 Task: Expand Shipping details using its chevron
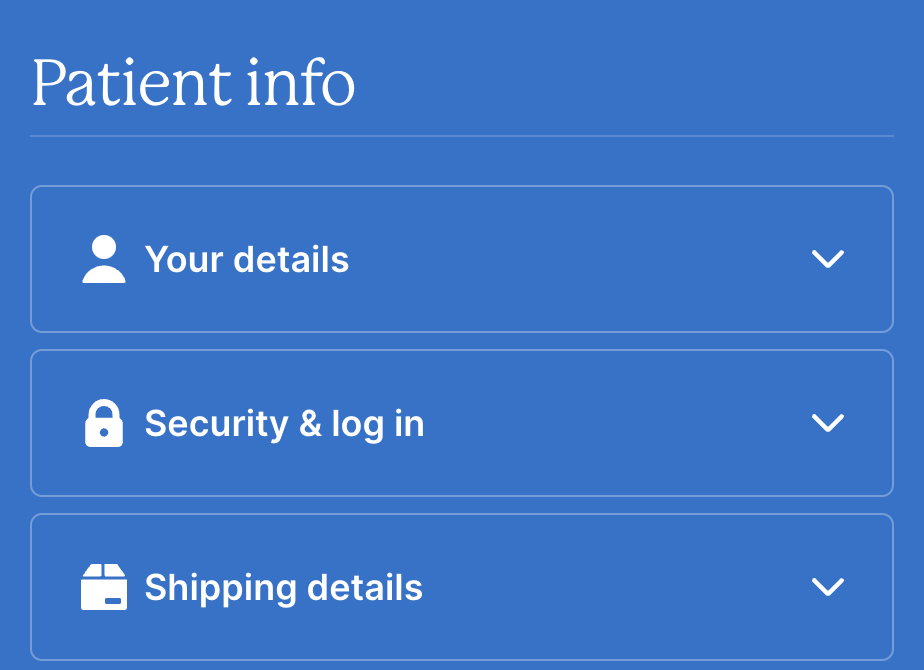click(828, 586)
